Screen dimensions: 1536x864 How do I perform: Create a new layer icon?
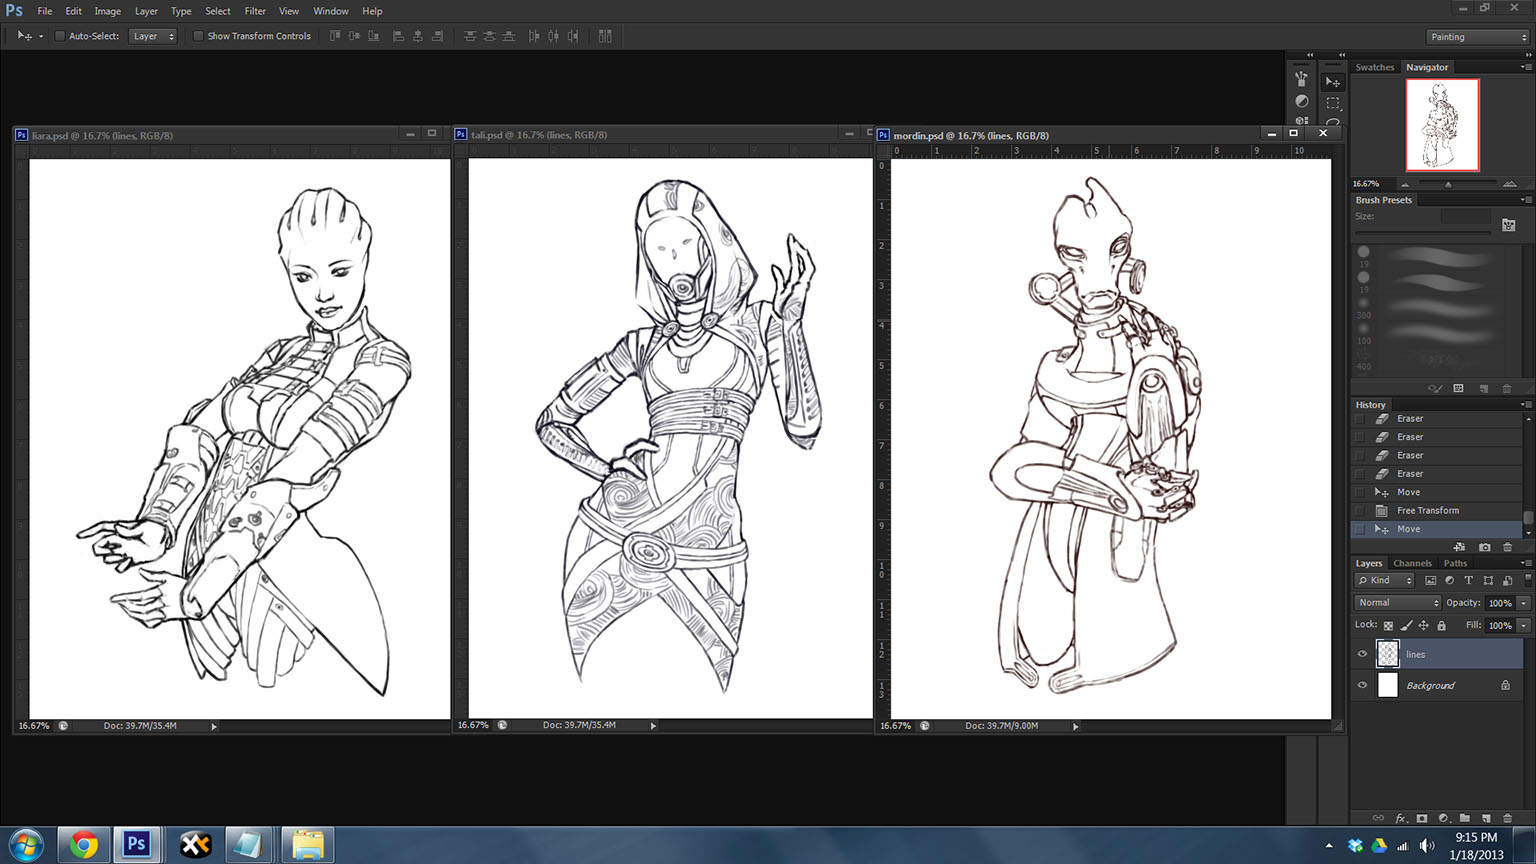(x=1486, y=818)
